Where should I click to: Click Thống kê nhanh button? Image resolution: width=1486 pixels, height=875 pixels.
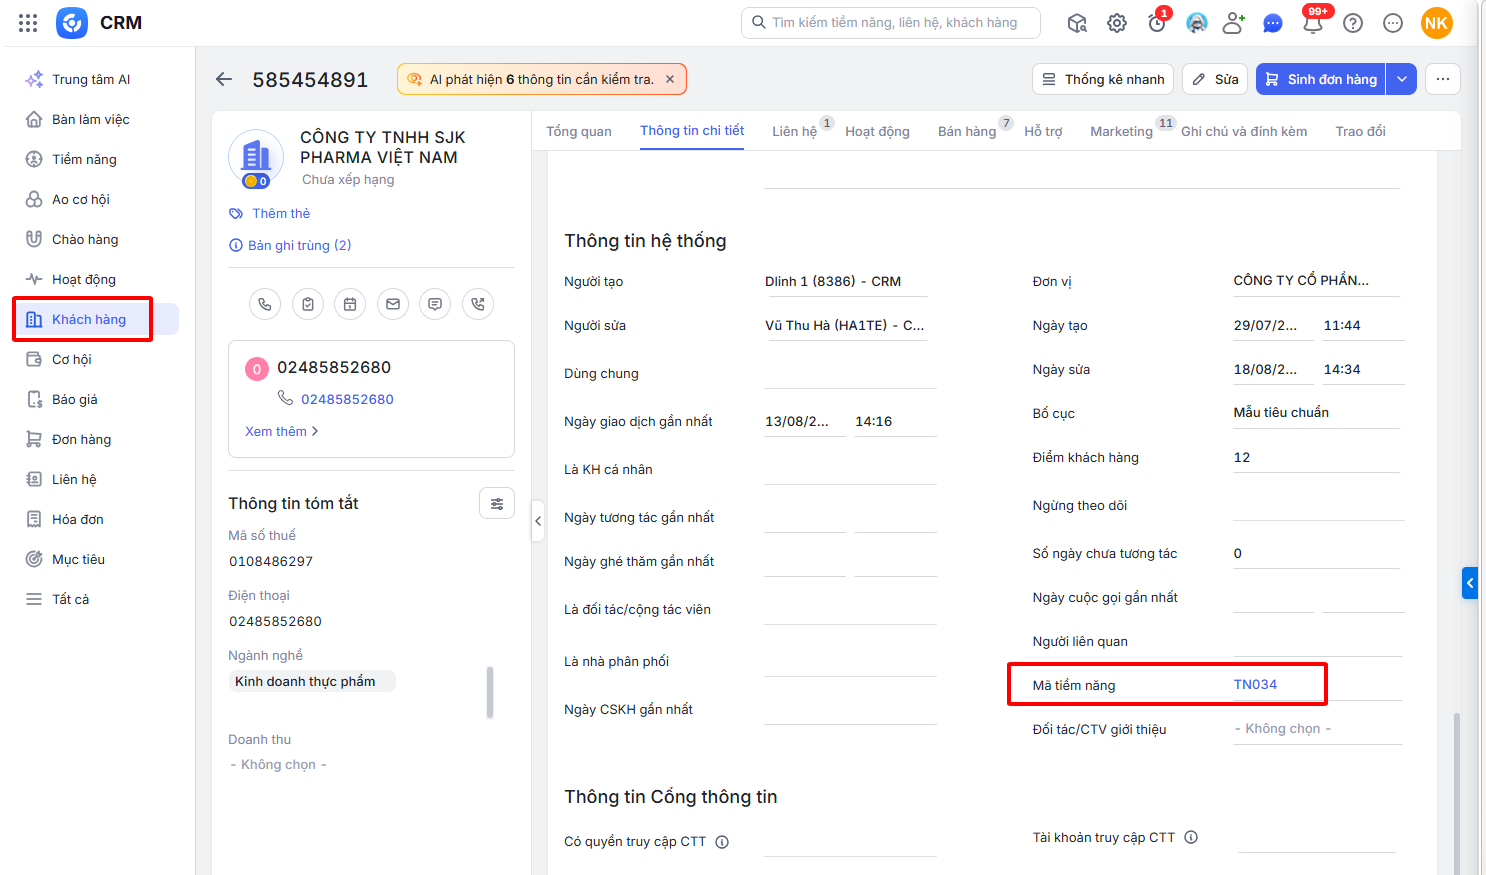1104,79
